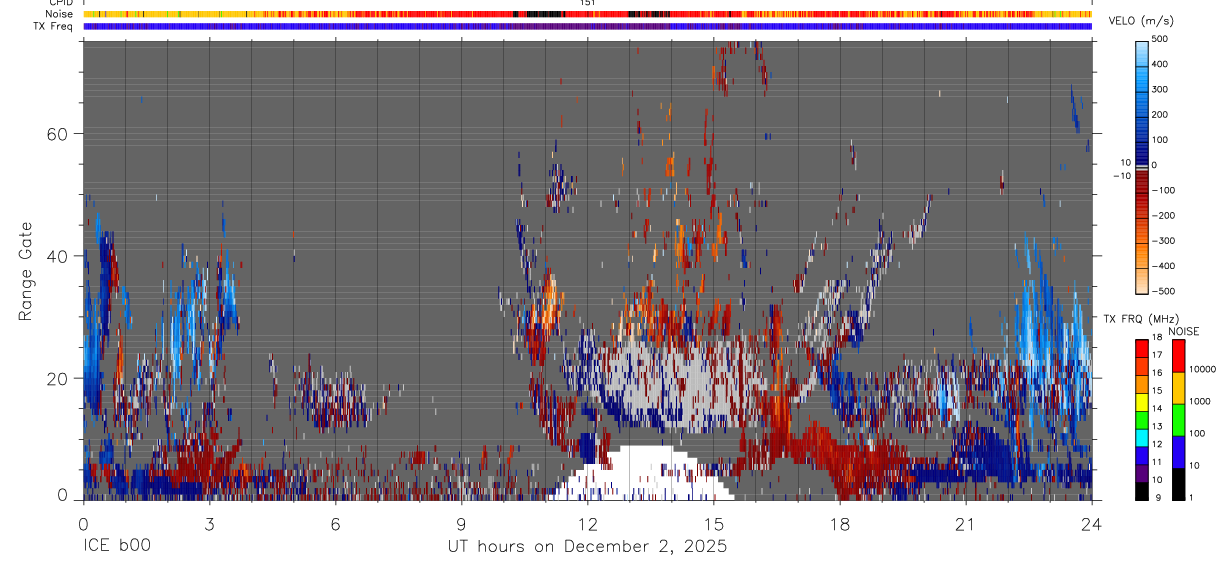The width and height of the screenshot is (1228, 567).
Task: Click the -10 tick on velocity colorbar
Action: [1121, 176]
